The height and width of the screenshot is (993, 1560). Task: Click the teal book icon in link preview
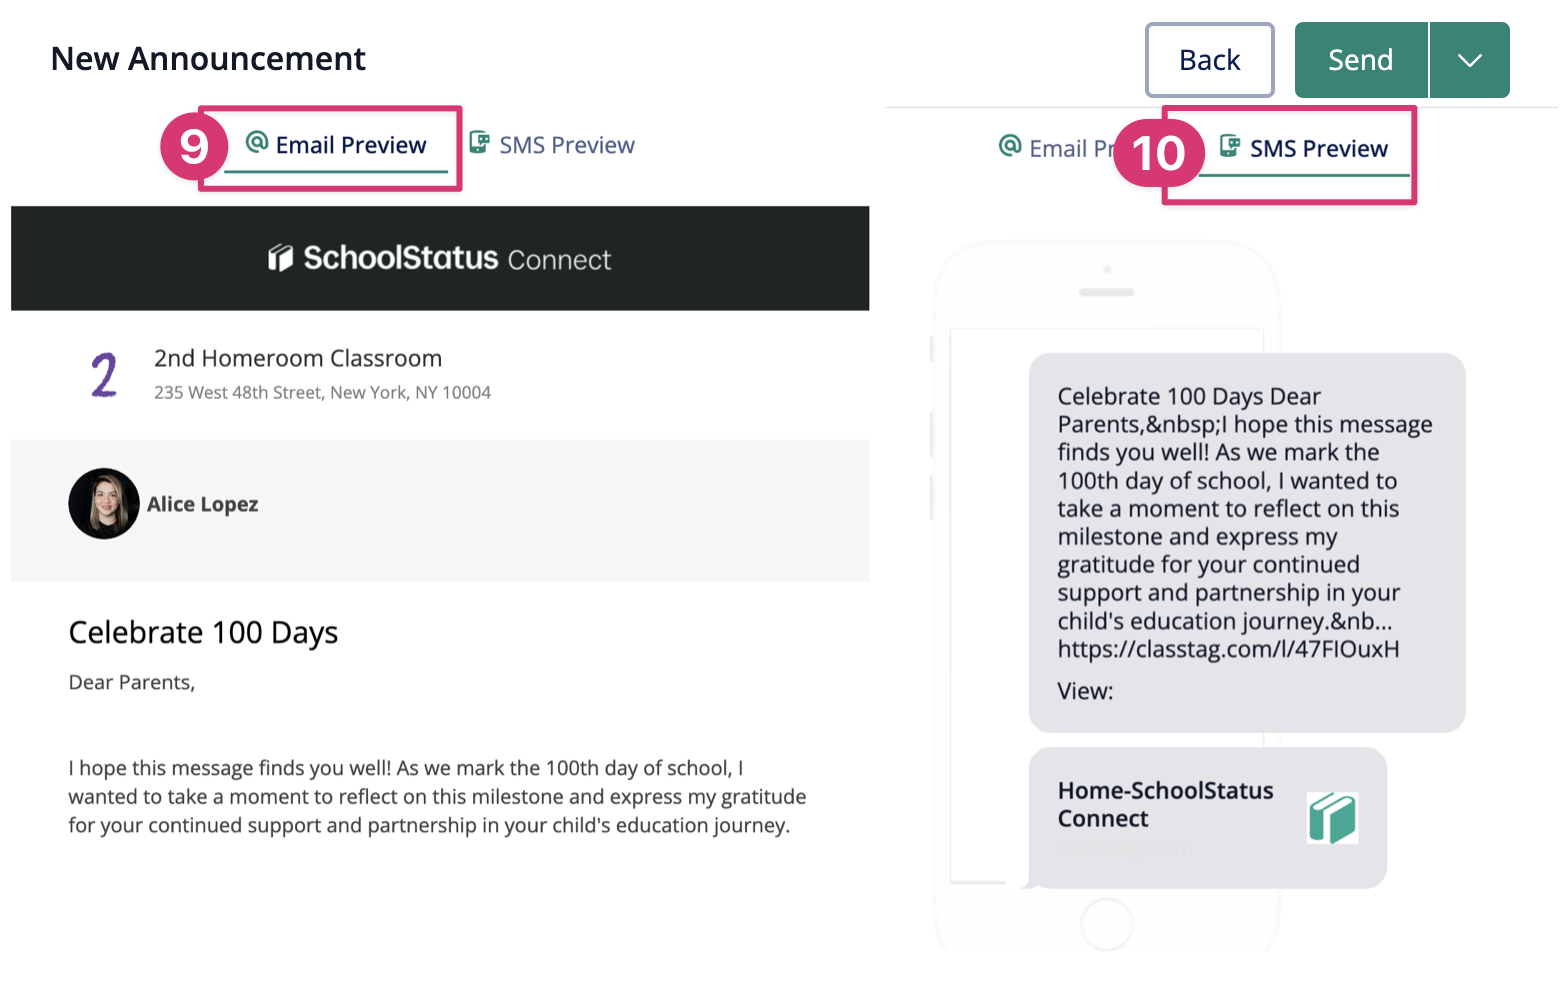1332,818
